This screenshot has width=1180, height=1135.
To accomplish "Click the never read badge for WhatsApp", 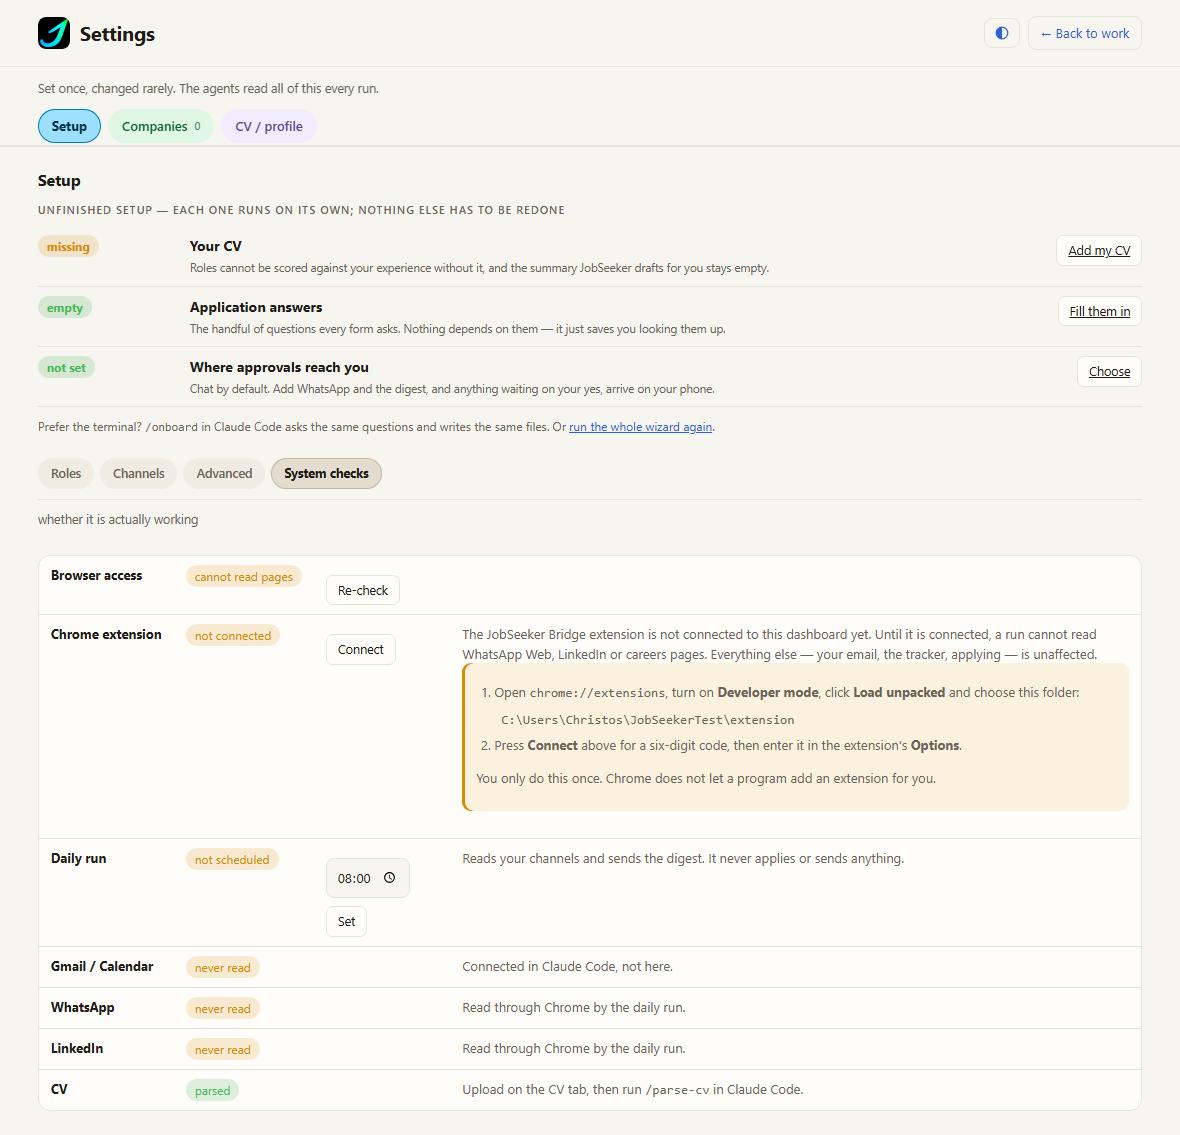I will pyautogui.click(x=223, y=1009).
